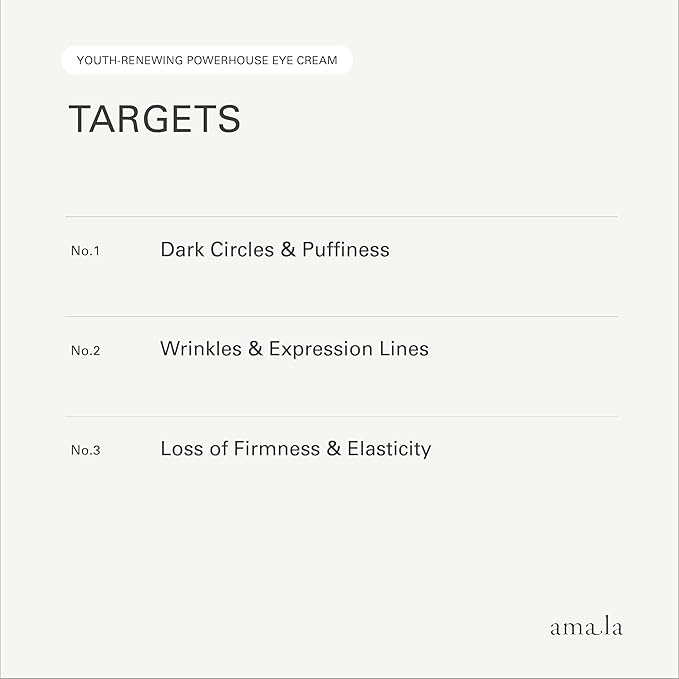The height and width of the screenshot is (679, 679).
Task: Click the Youth-Renewing Powerhouse Eye Cream pill label
Action: pyautogui.click(x=207, y=60)
